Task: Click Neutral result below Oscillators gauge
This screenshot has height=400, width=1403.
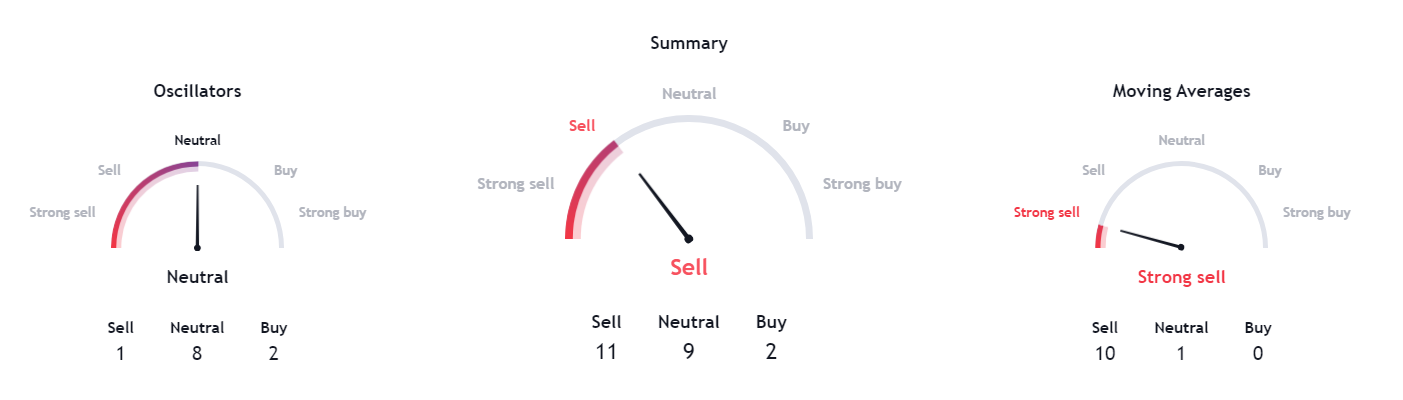Action: (x=197, y=277)
